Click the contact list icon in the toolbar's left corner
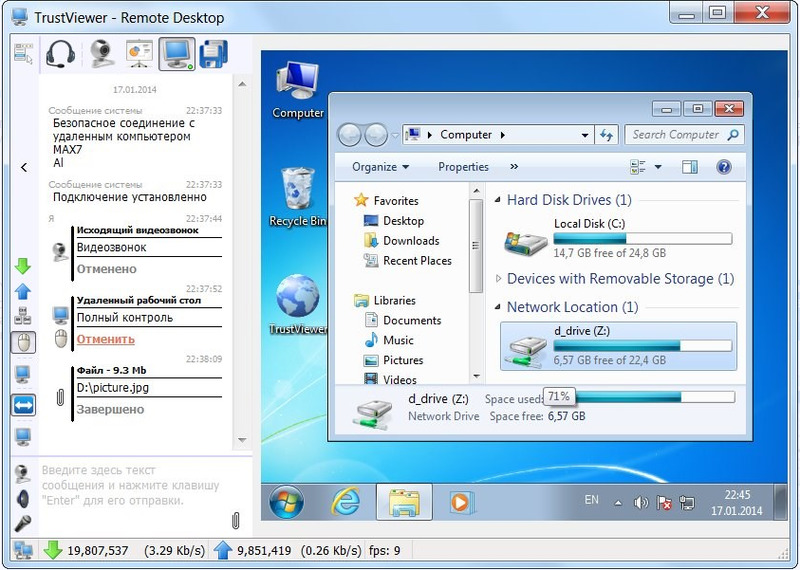The image size is (800, 570). pos(23,53)
